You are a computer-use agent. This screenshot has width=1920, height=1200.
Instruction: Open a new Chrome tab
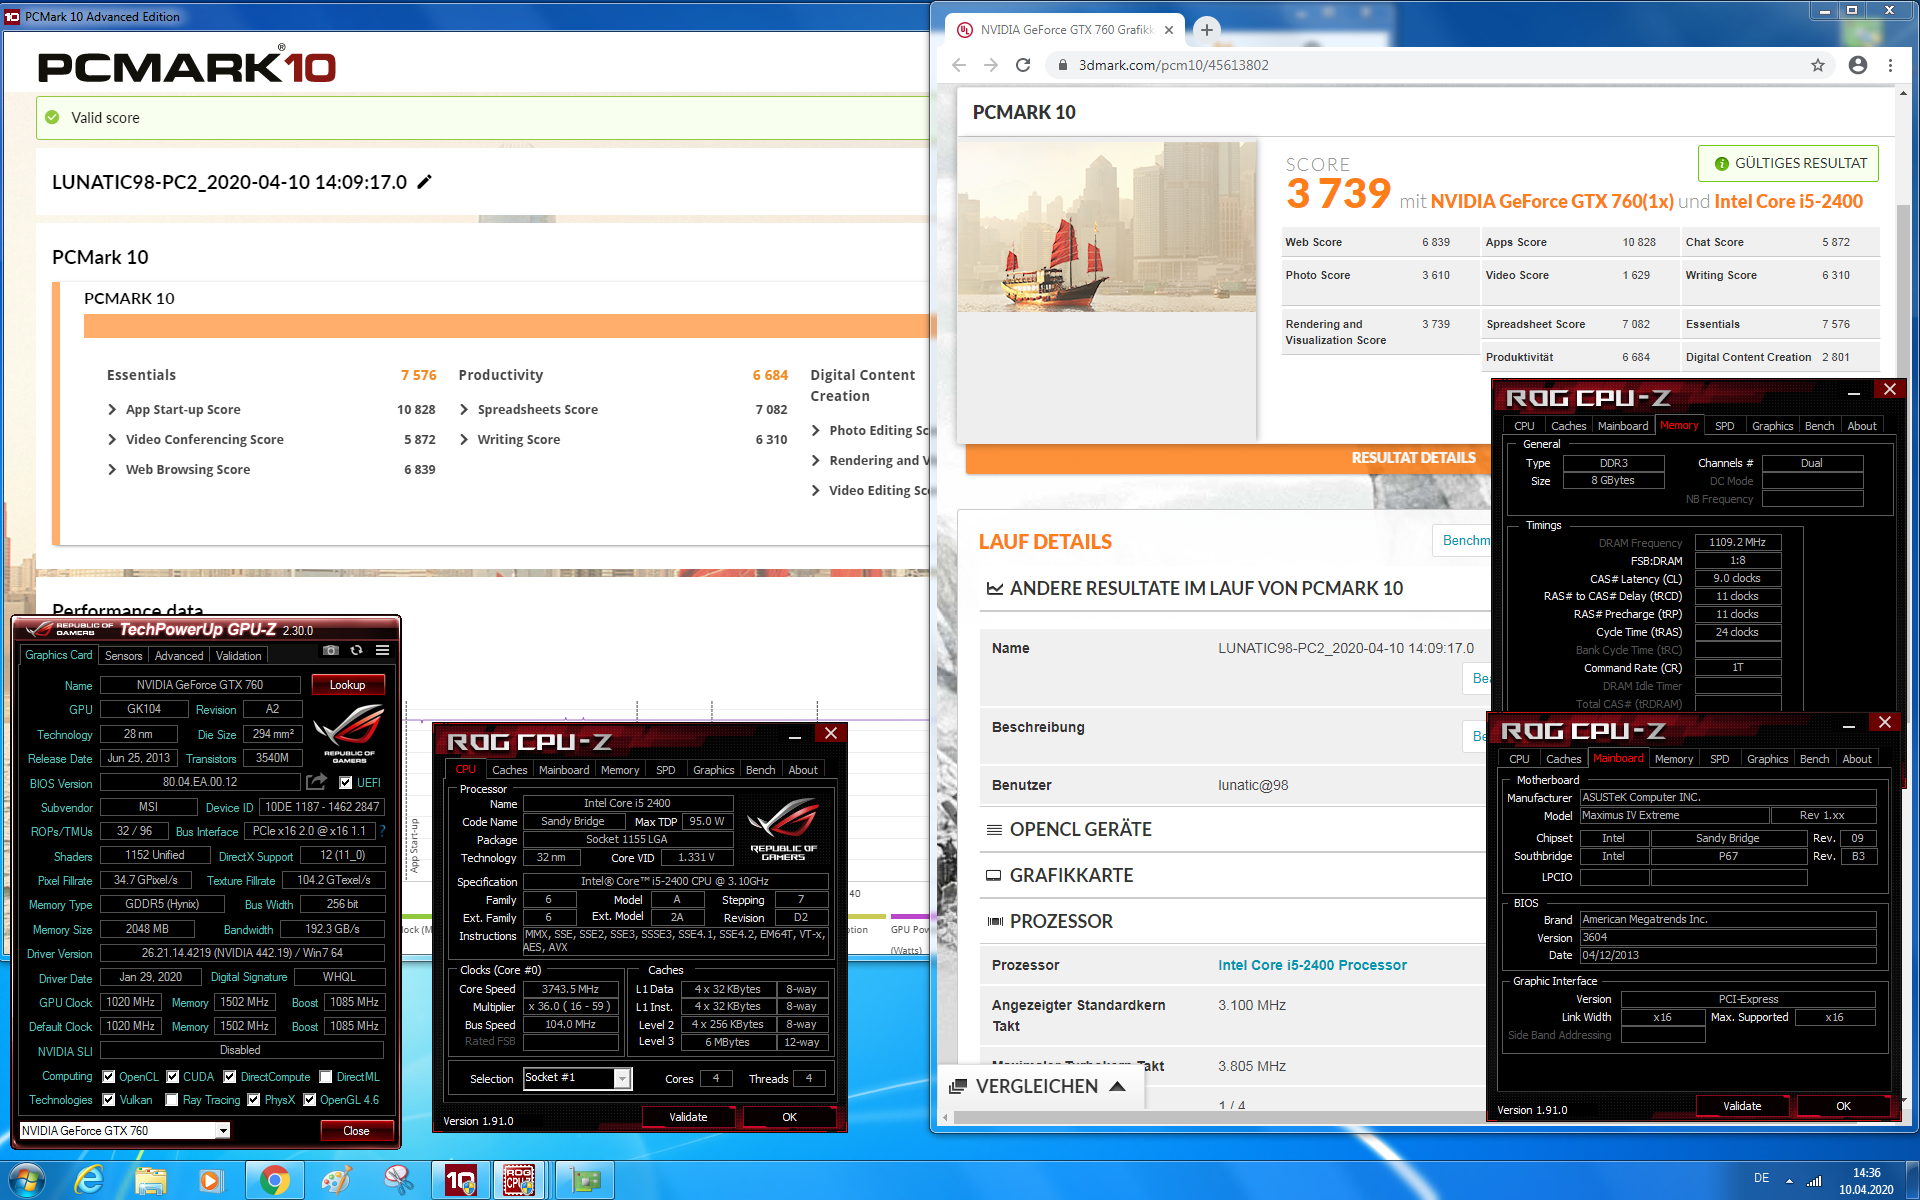[x=1207, y=30]
